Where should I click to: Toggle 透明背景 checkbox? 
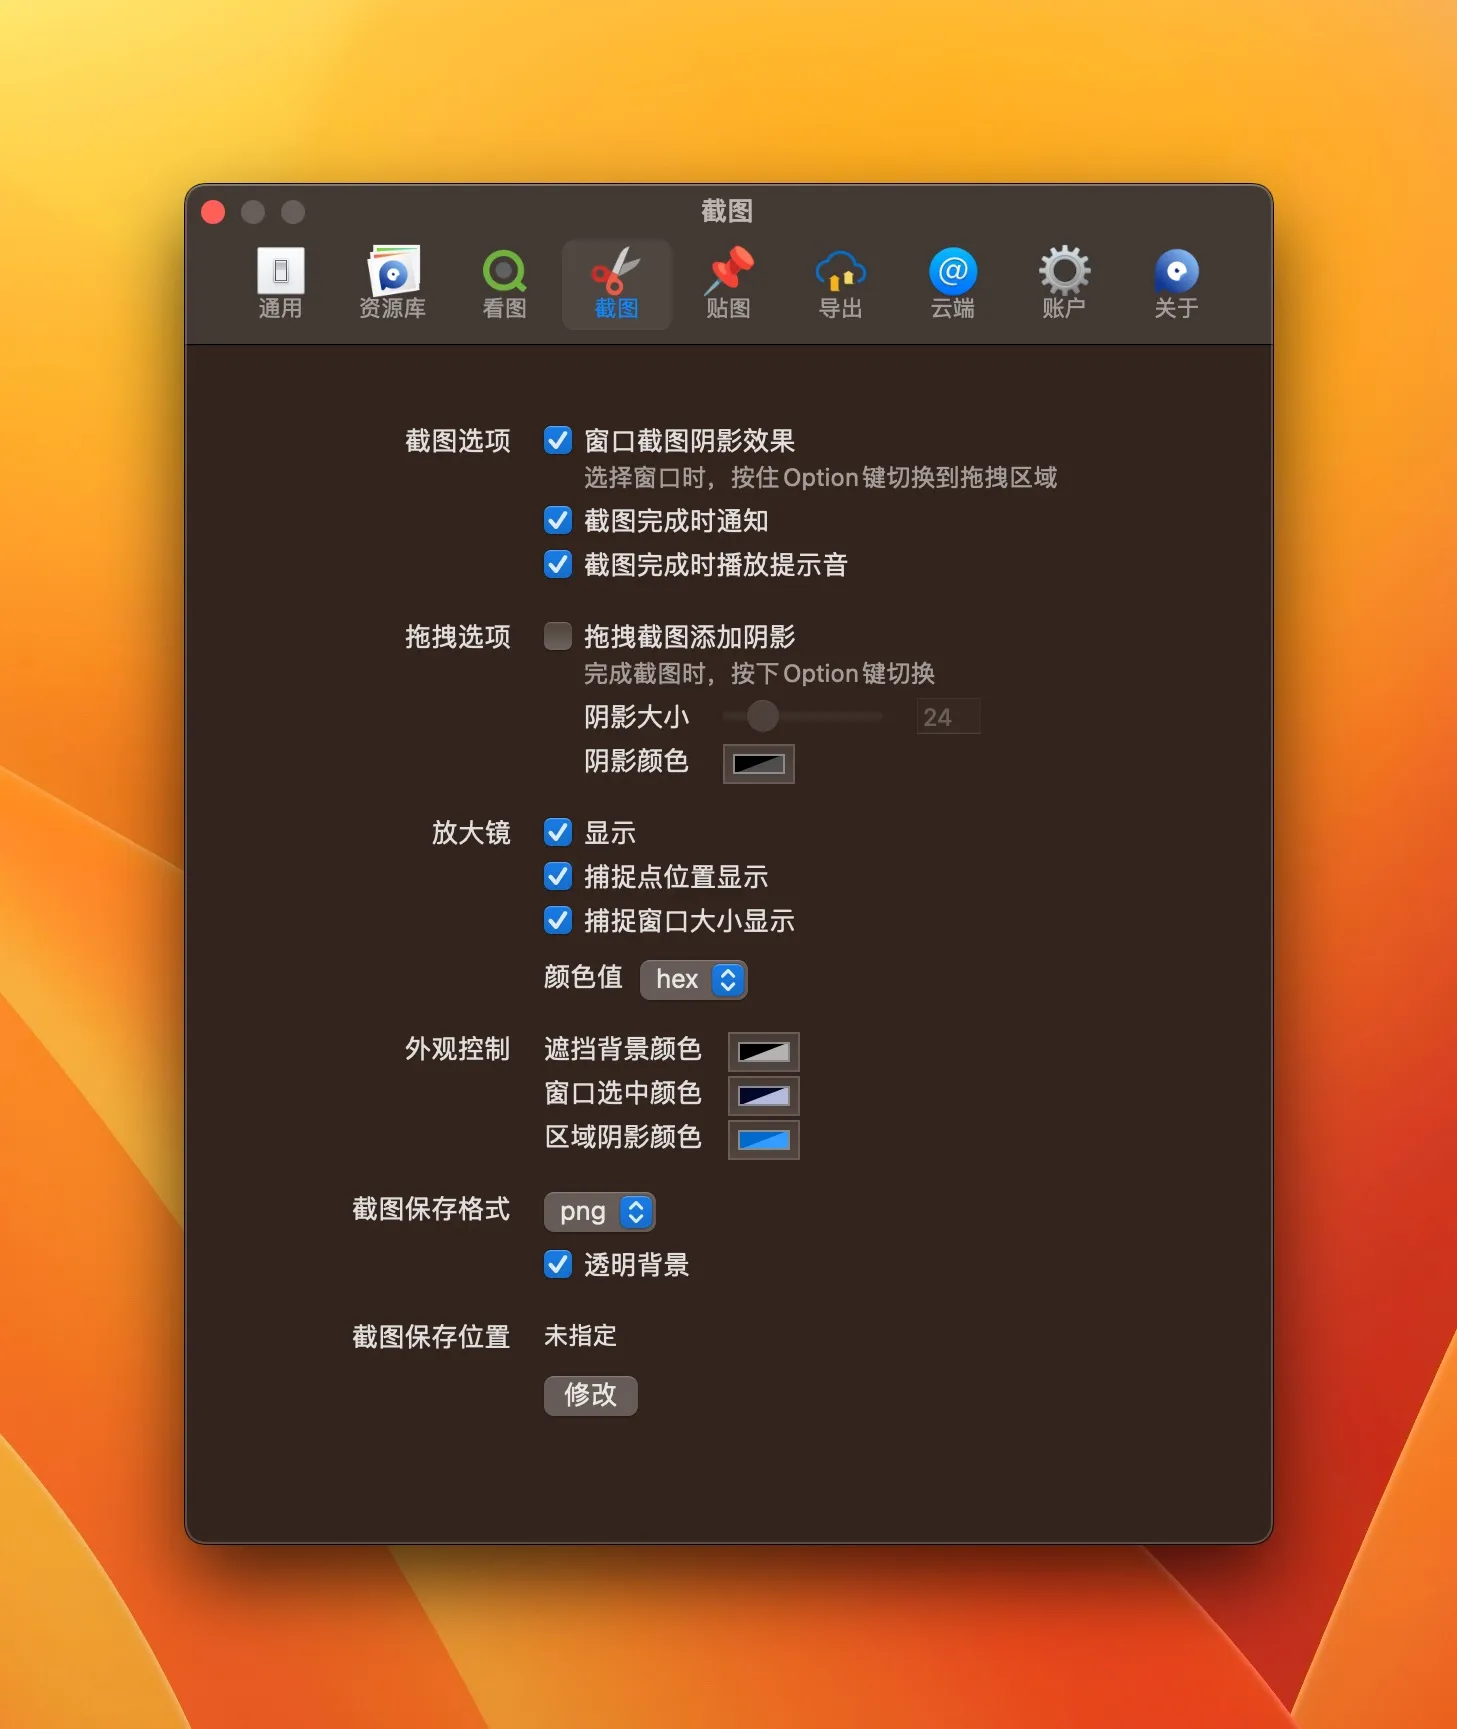558,1264
